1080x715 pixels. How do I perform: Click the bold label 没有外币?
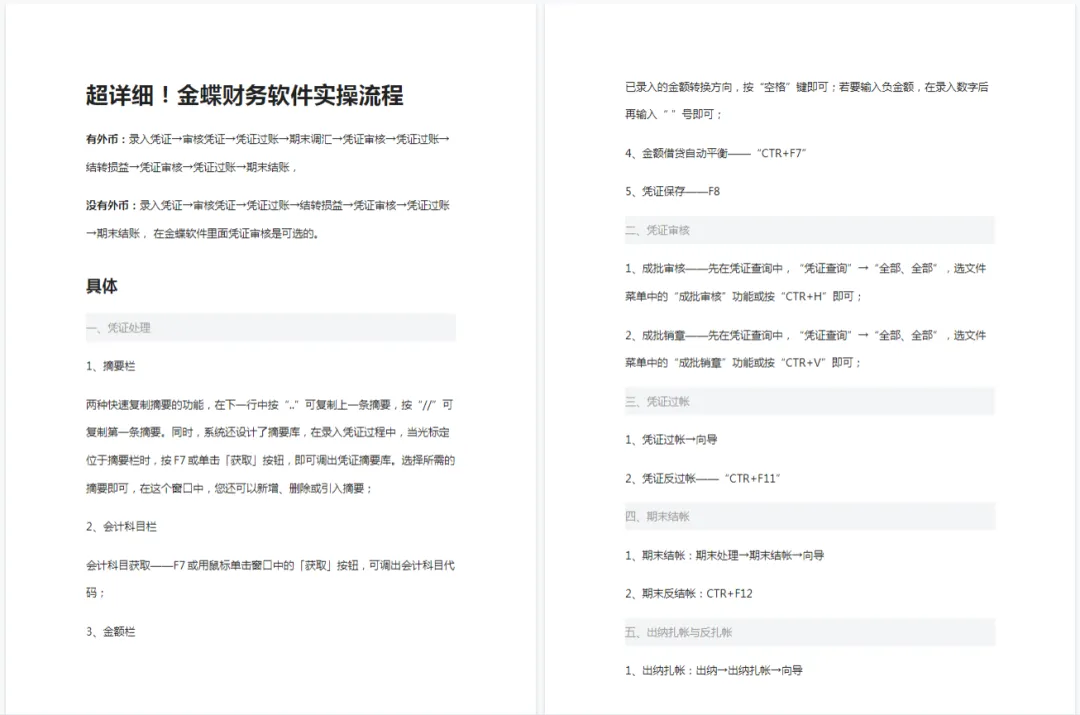pos(107,205)
